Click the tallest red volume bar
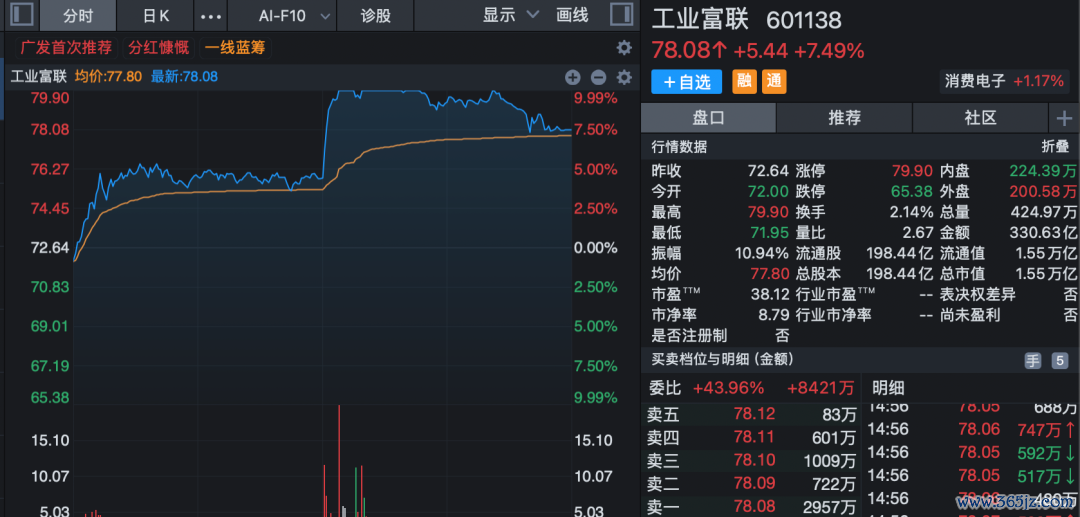Screen dimensions: 1080x517 tap(339, 461)
